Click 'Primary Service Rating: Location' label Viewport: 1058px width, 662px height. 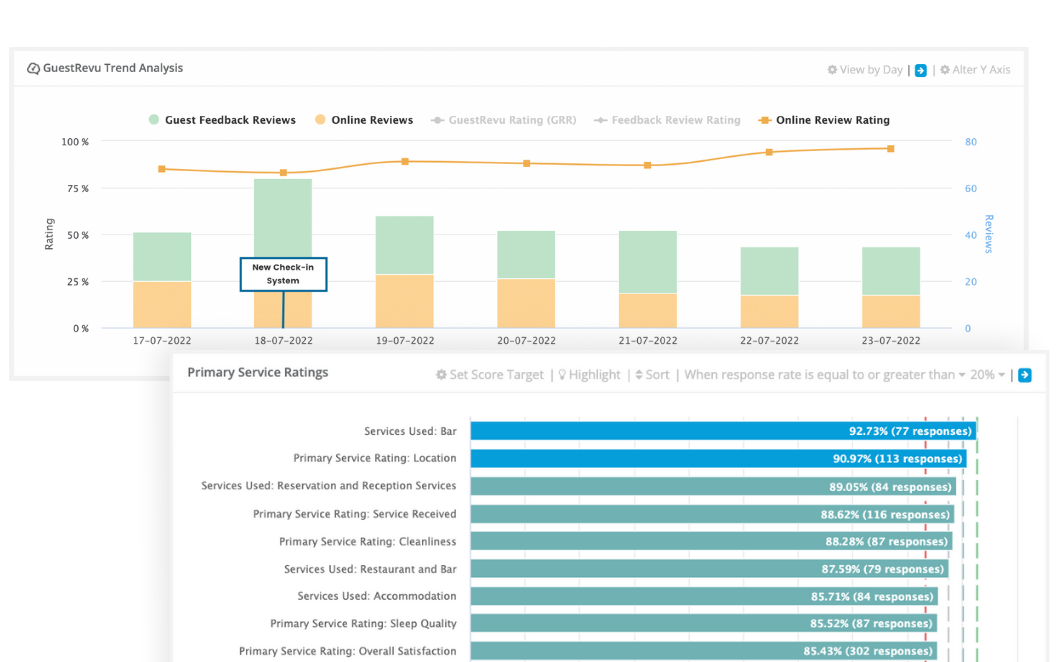click(x=374, y=458)
